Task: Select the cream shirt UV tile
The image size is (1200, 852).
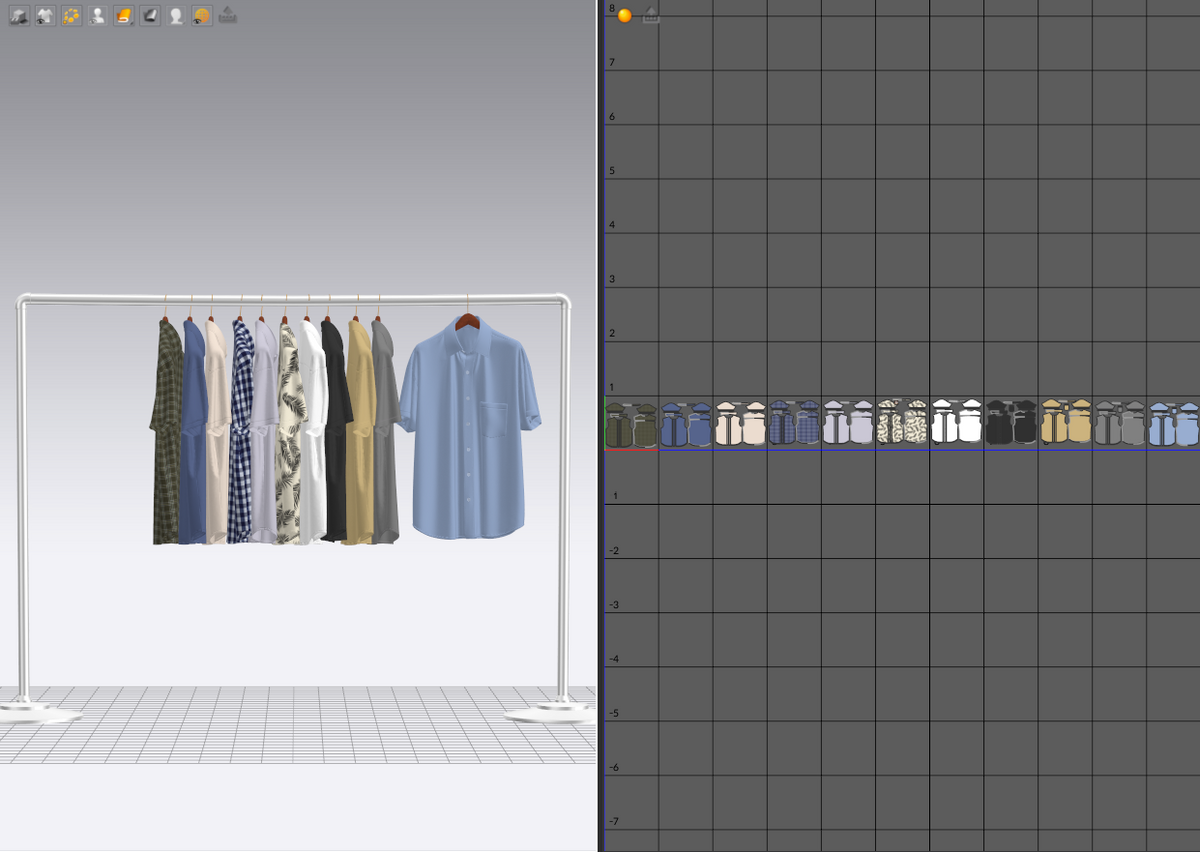Action: click(x=740, y=423)
